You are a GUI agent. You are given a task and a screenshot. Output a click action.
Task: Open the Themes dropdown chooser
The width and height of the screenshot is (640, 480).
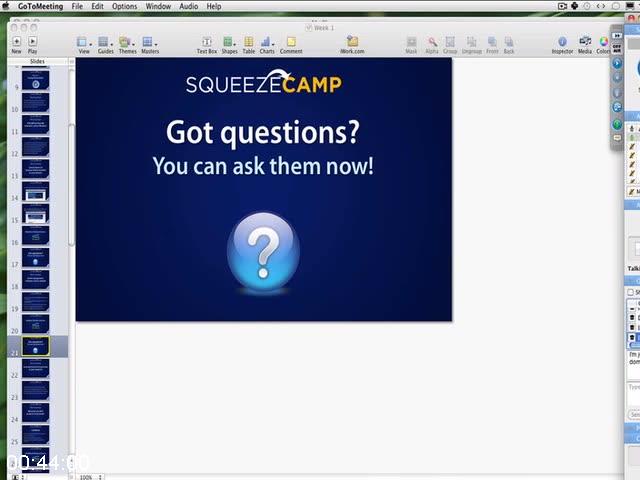pyautogui.click(x=127, y=45)
